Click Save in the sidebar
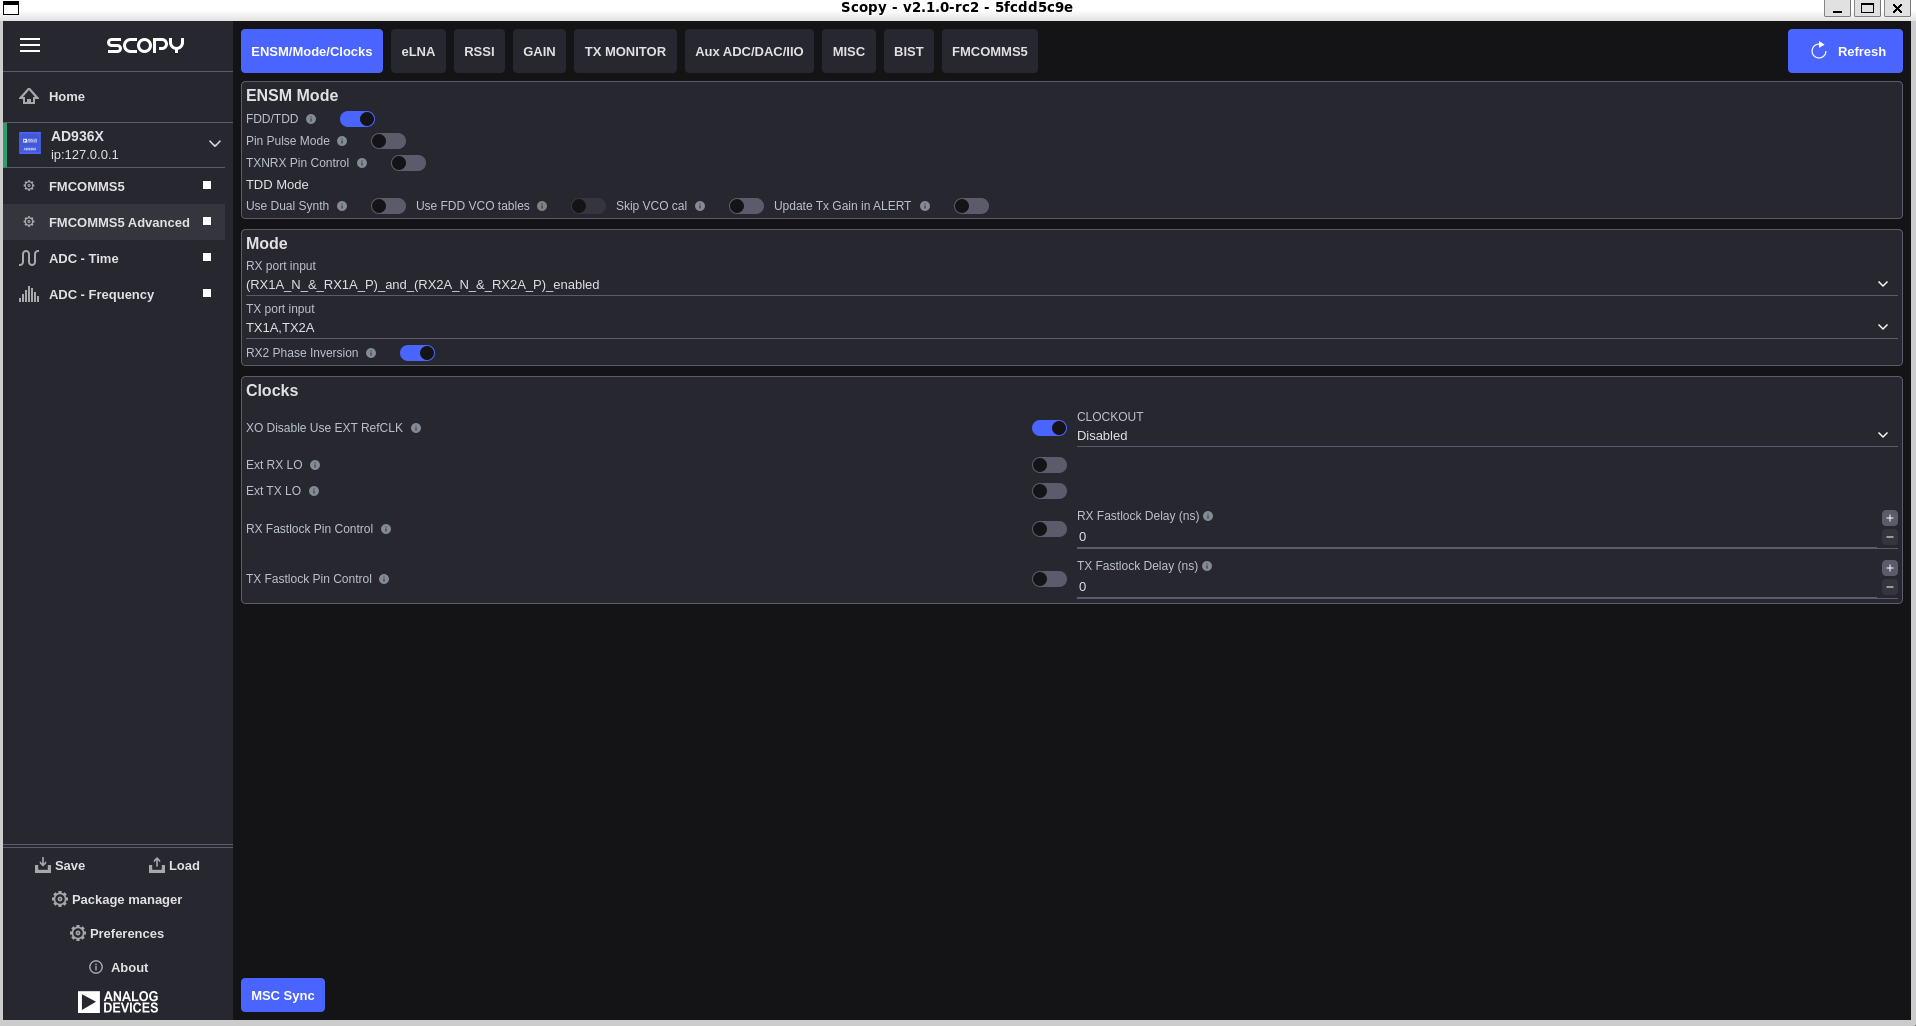1916x1026 pixels. point(60,865)
